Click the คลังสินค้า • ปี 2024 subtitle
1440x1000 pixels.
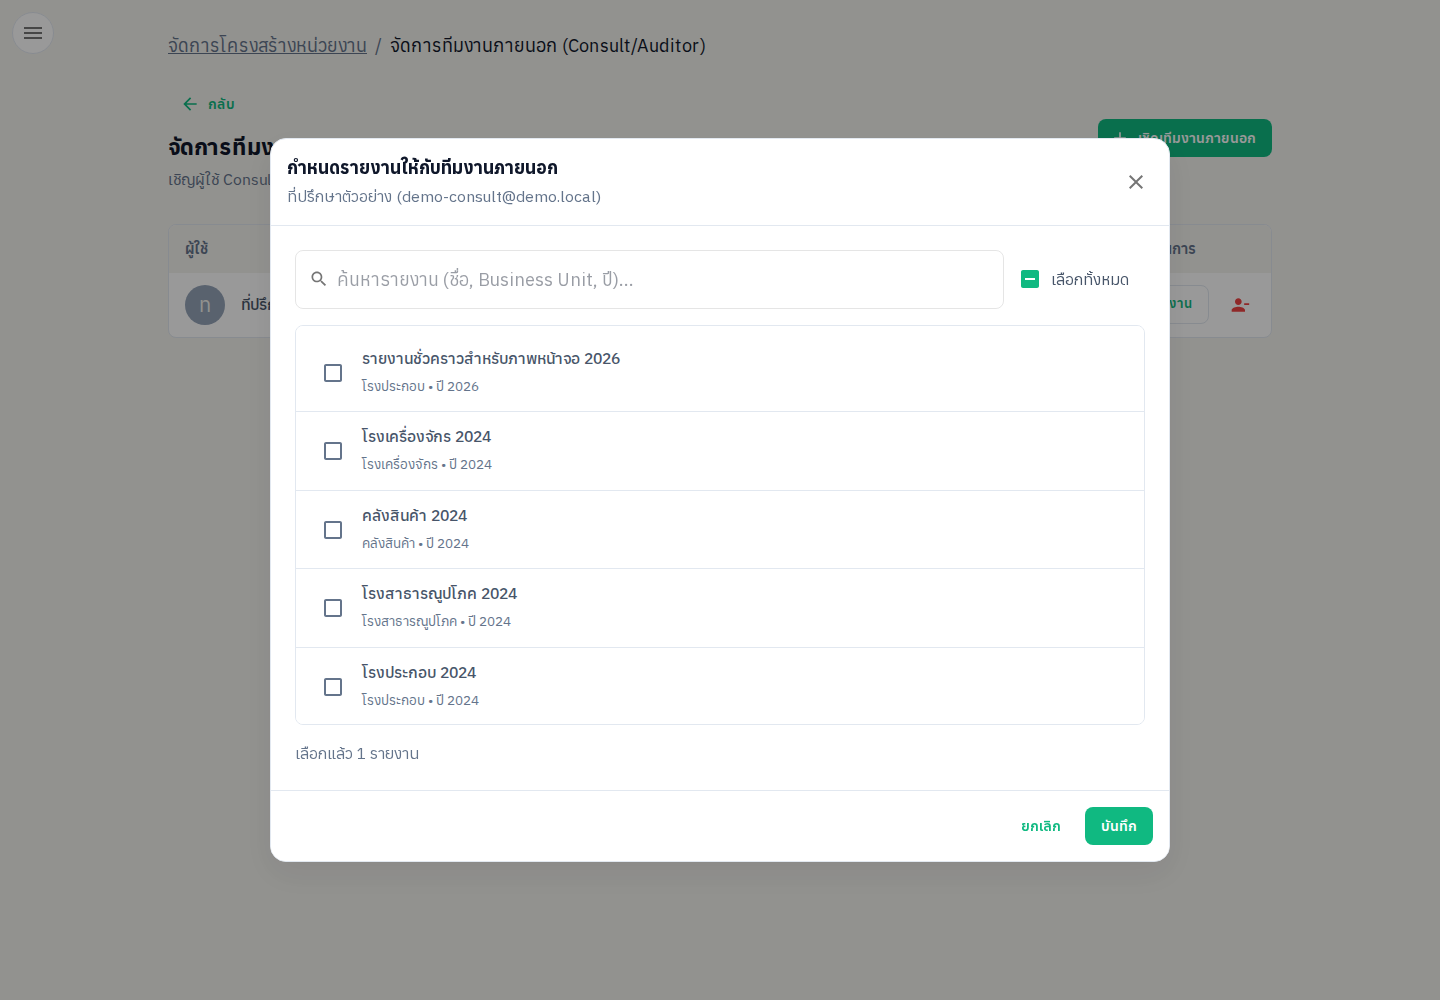(415, 543)
